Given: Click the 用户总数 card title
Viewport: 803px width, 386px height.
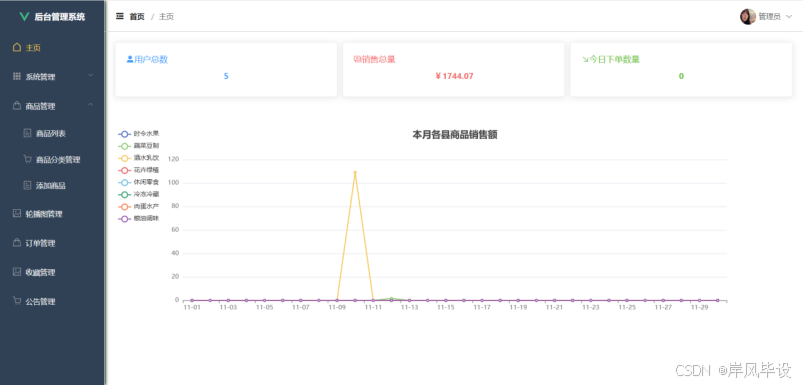Looking at the screenshot, I should [x=151, y=59].
